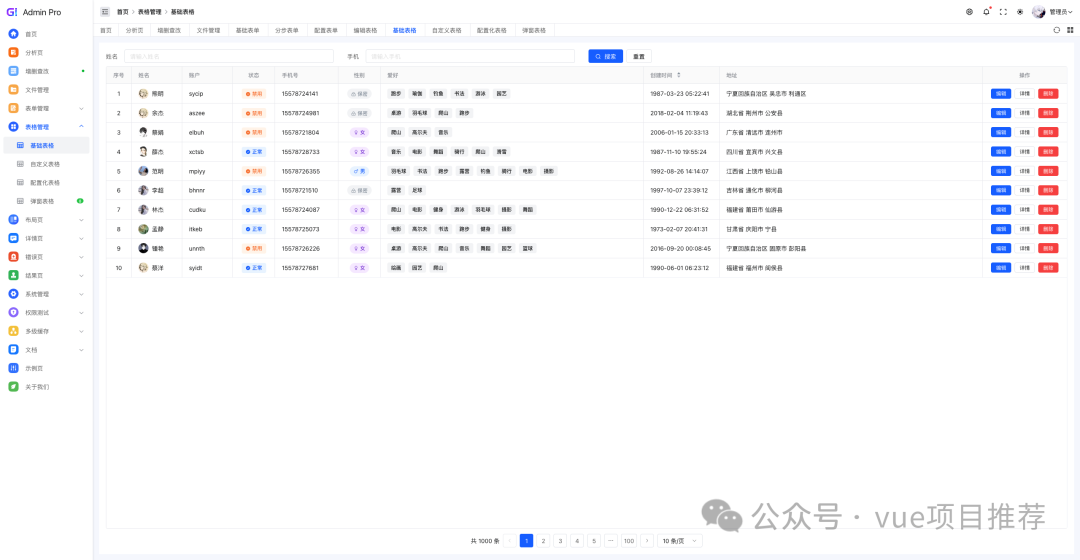This screenshot has width=1080, height=560.
Task: Open the 管理员 user dropdown
Action: 1052,12
